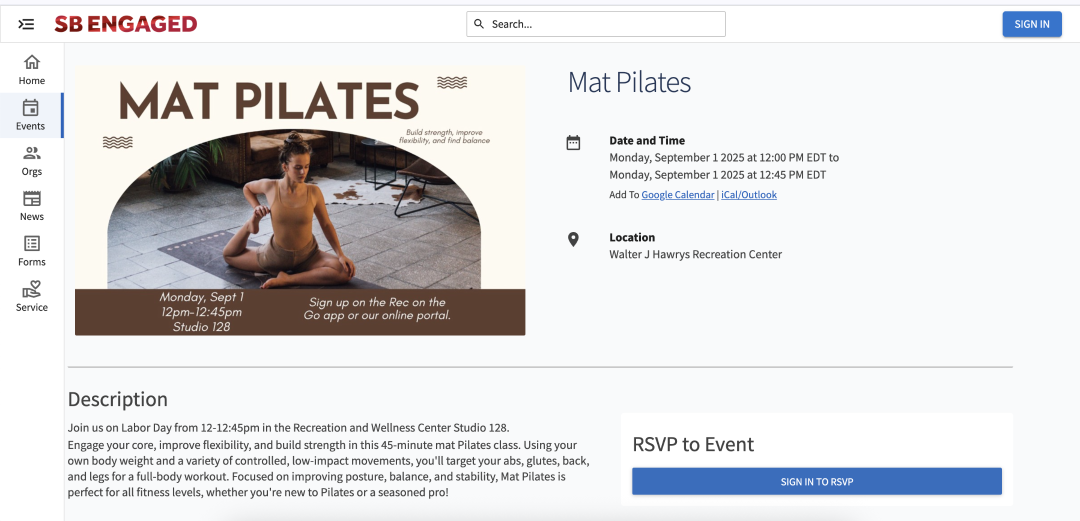The image size is (1080, 521).
Task: Go to Events via calendar icon
Action: [31, 108]
